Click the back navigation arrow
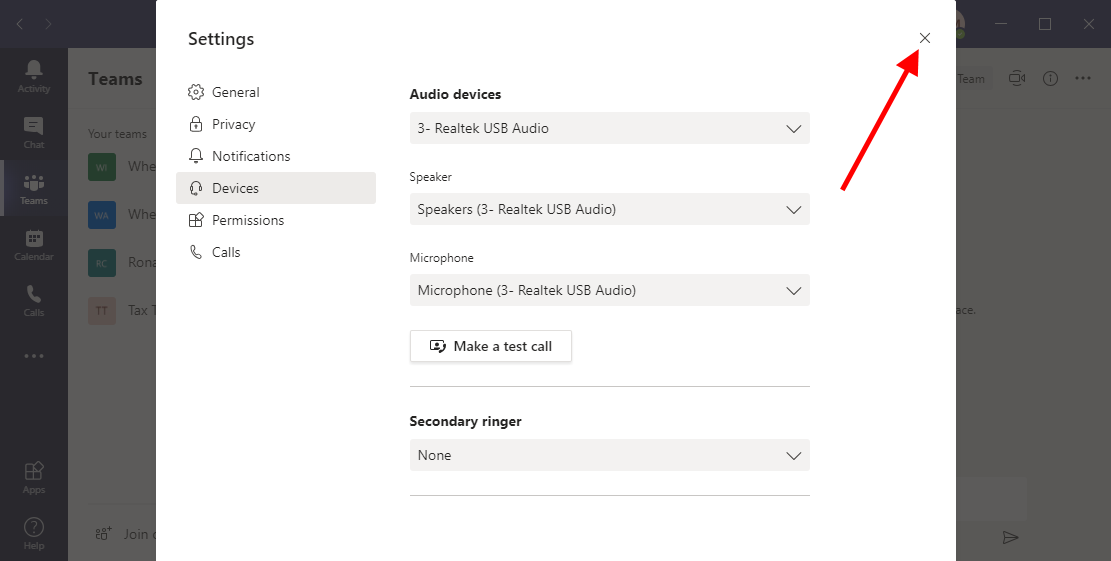The image size is (1111, 561). pyautogui.click(x=20, y=24)
